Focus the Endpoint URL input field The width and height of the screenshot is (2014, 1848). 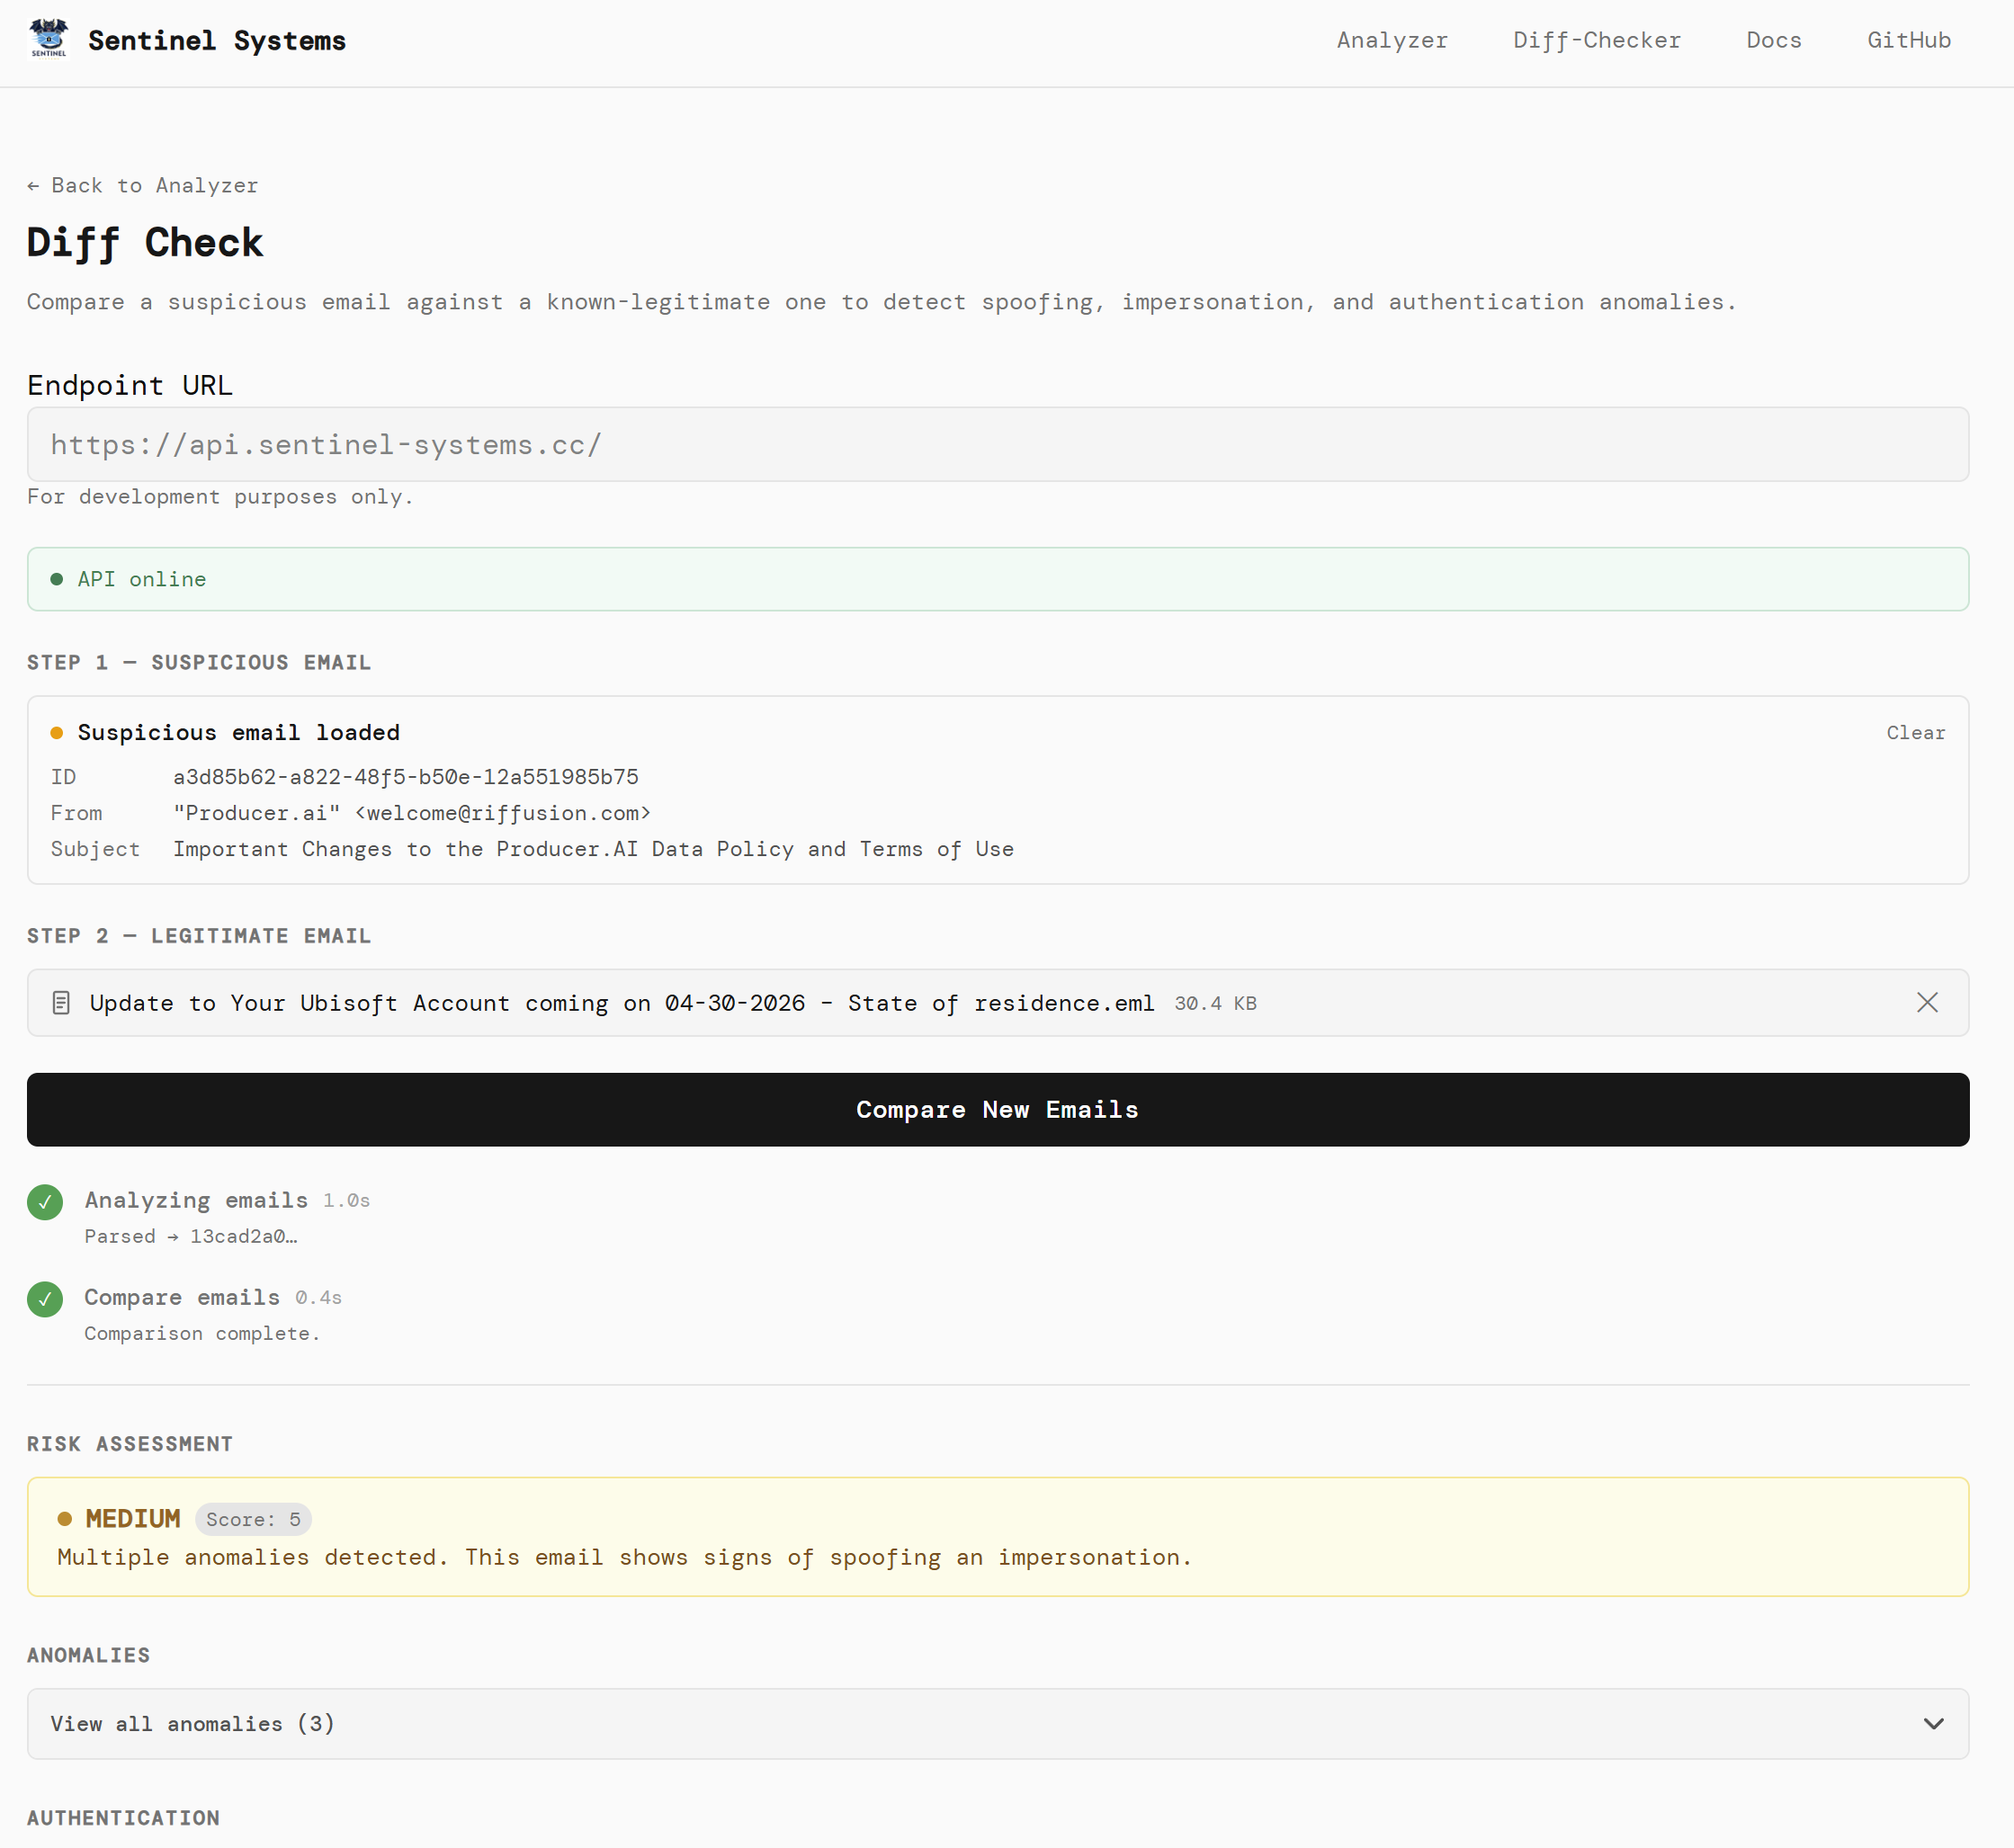pyautogui.click(x=998, y=444)
